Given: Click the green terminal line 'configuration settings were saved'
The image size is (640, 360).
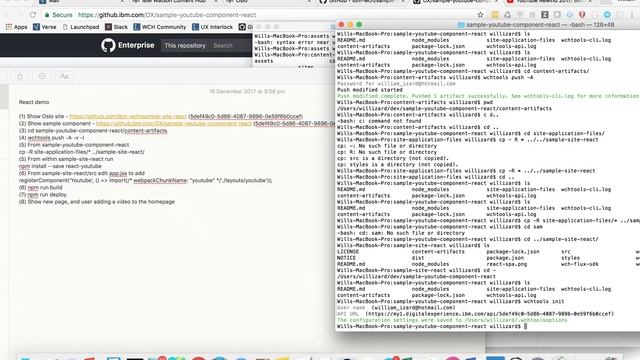Looking at the screenshot, I should (x=452, y=320).
